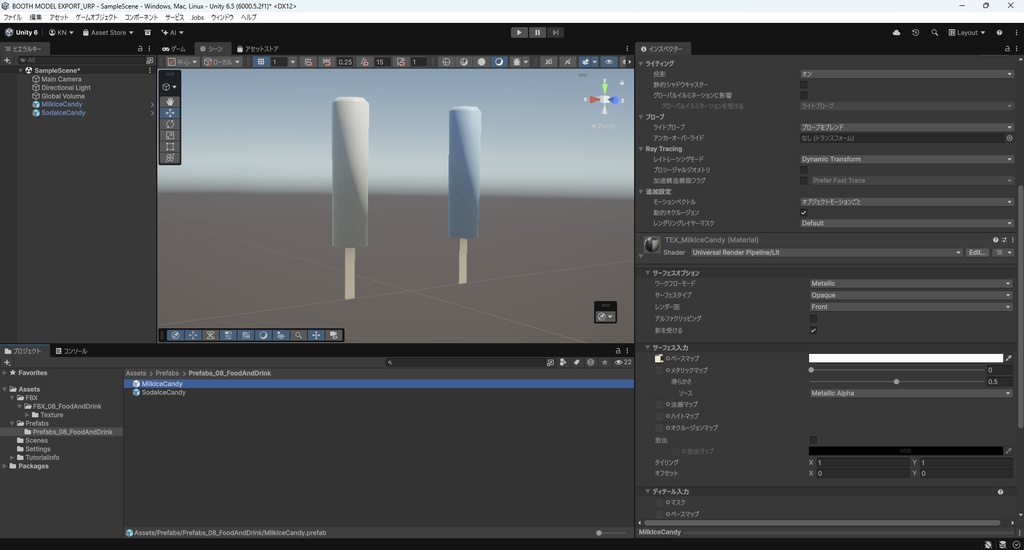Open コンポーネント menu

pyautogui.click(x=141, y=18)
